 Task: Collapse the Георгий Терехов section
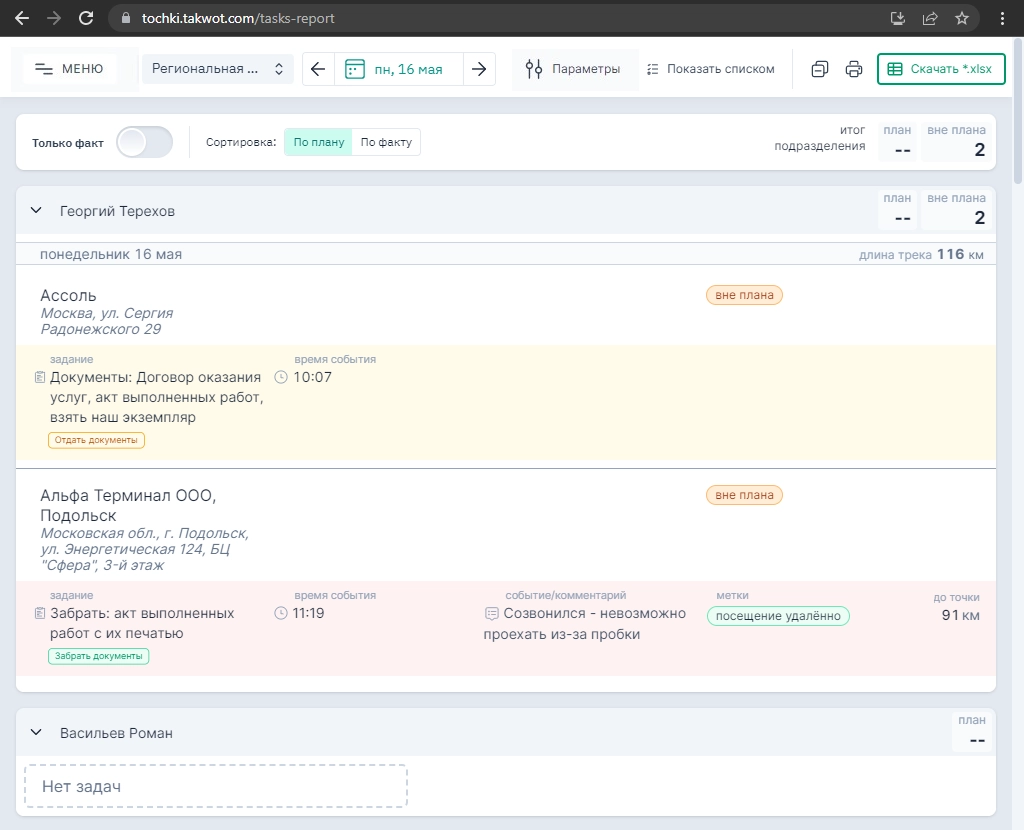click(x=36, y=211)
